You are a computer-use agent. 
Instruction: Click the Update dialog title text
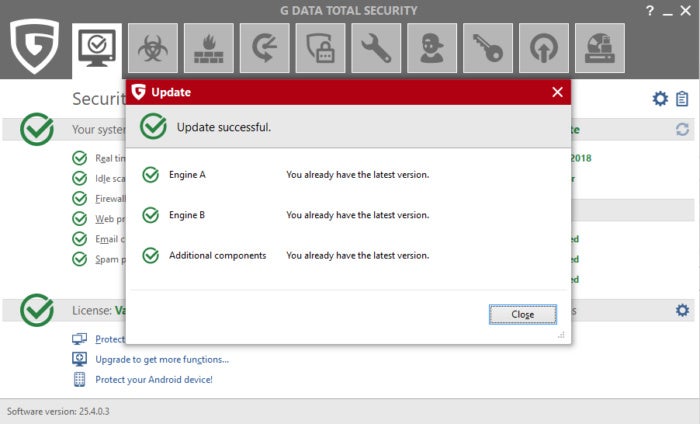[171, 92]
